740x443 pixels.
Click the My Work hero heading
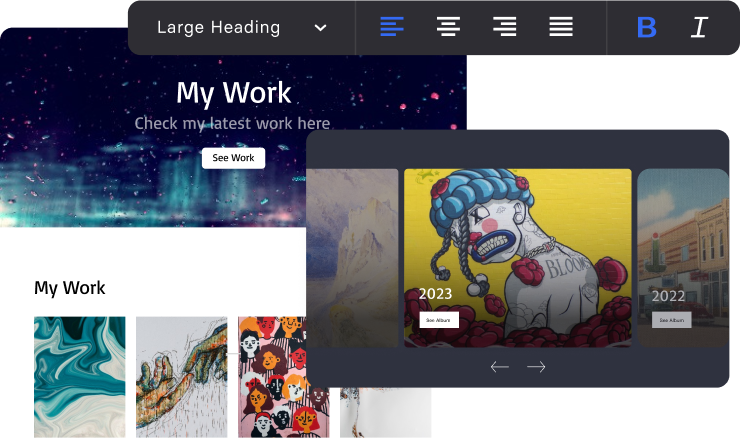coord(233,93)
